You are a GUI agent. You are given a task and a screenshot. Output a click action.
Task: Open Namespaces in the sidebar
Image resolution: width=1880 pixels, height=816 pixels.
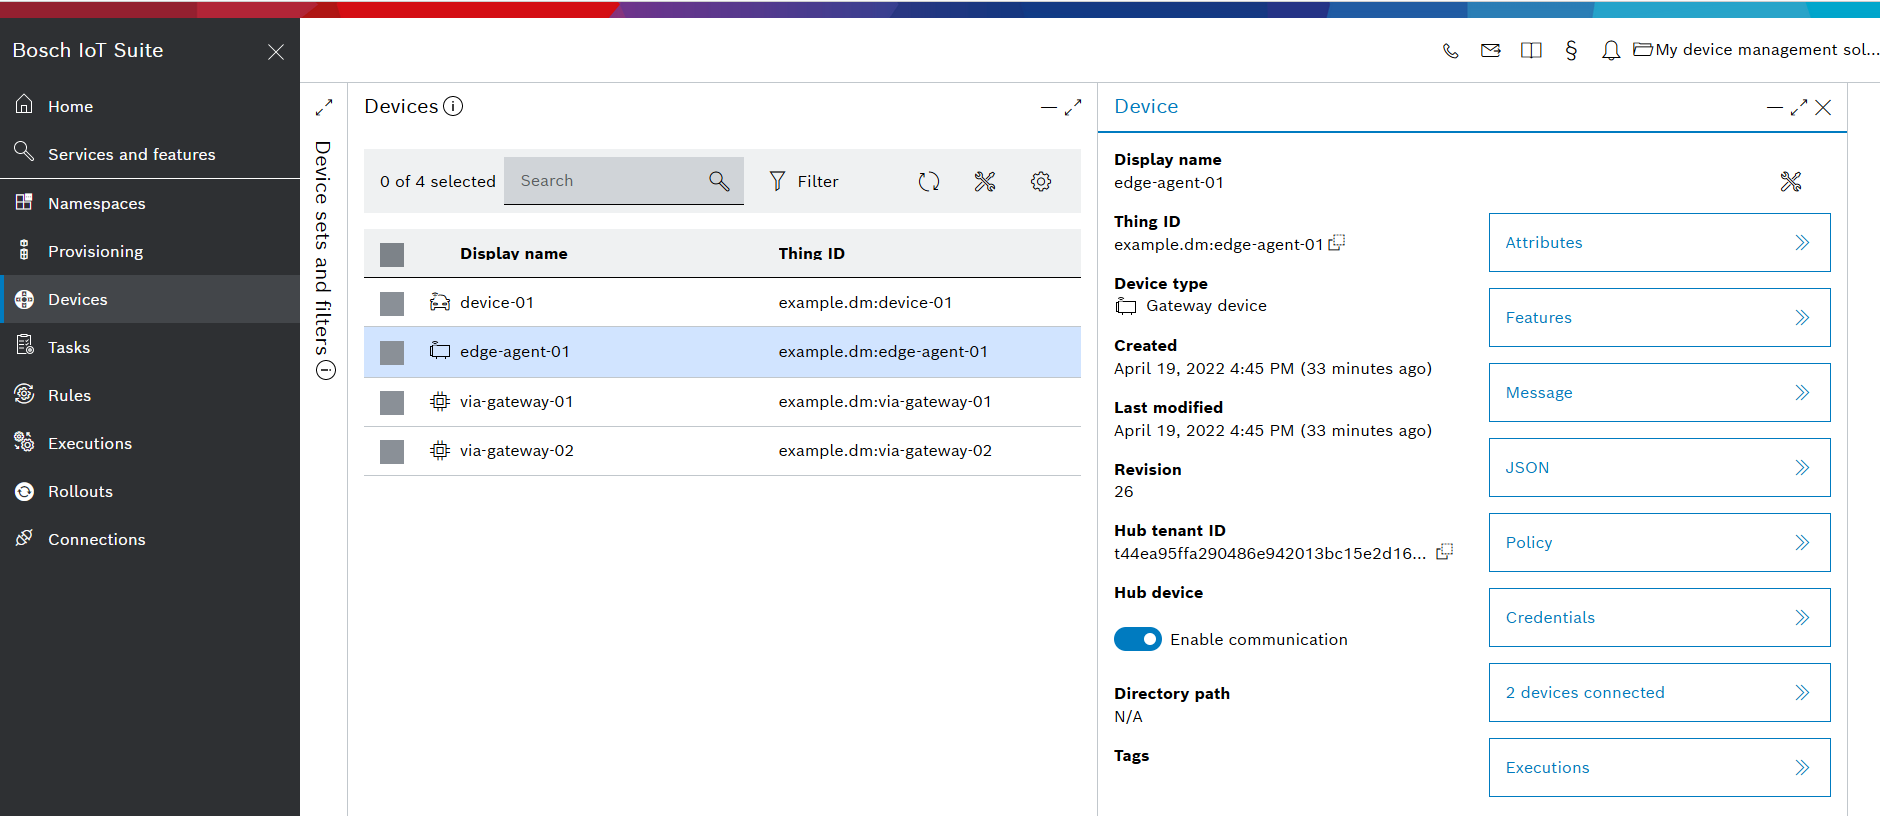click(x=150, y=203)
